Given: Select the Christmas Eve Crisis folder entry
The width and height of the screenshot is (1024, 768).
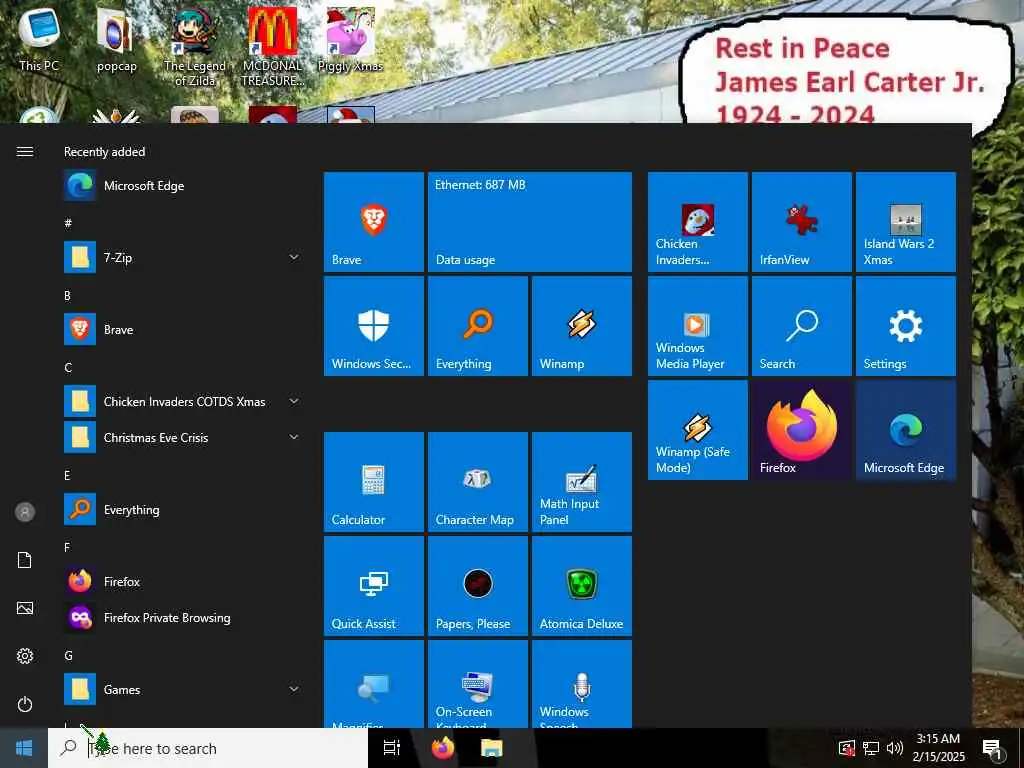Looking at the screenshot, I should (183, 437).
